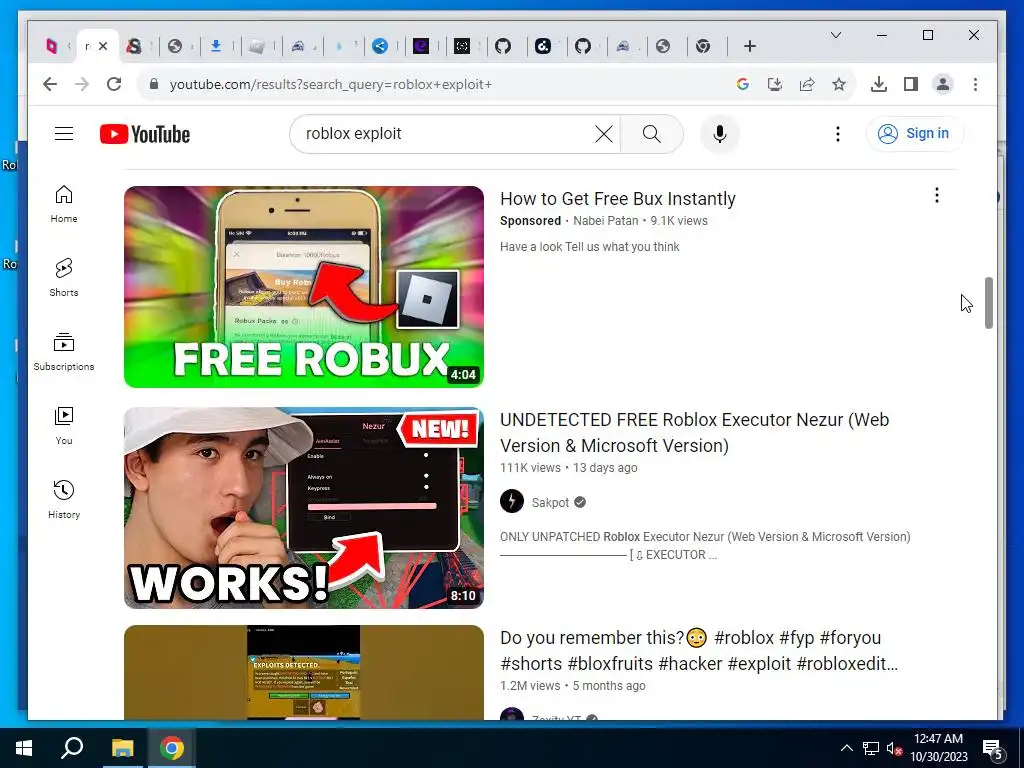Open History in the sidebar
The height and width of the screenshot is (768, 1024).
pyautogui.click(x=64, y=500)
